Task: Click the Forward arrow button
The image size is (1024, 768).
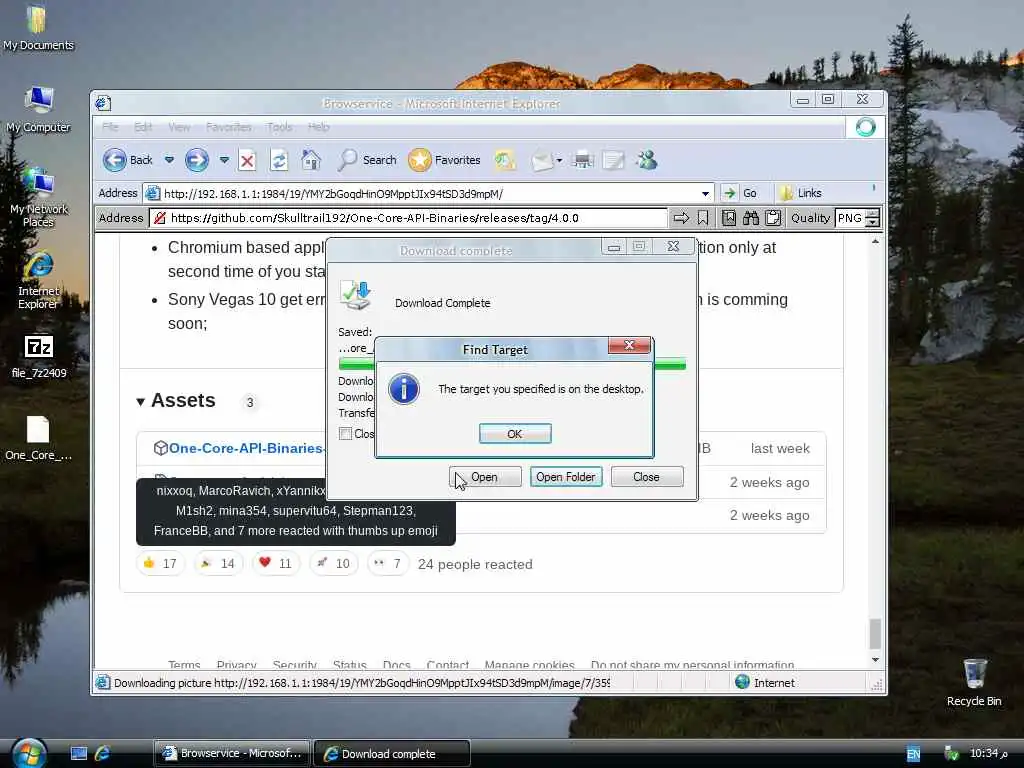Action: tap(197, 160)
